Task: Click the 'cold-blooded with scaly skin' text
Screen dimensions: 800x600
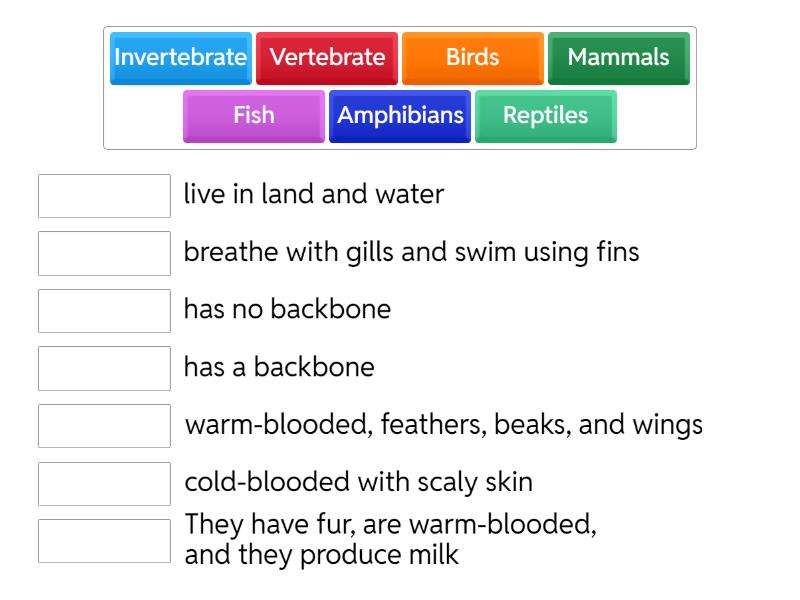Action: [358, 482]
